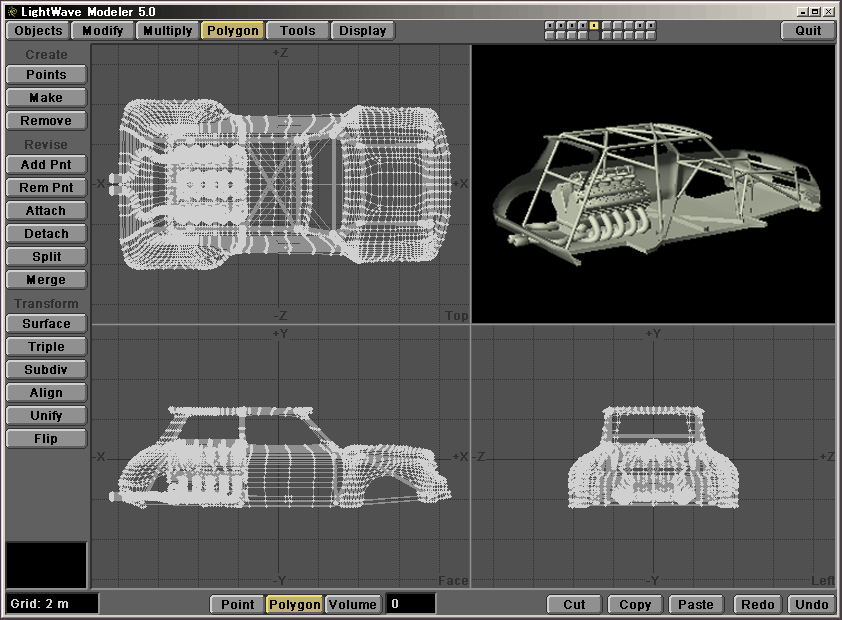This screenshot has height=620, width=842.
Task: Click the highlighted yellow layer 5 button
Action: coord(594,25)
